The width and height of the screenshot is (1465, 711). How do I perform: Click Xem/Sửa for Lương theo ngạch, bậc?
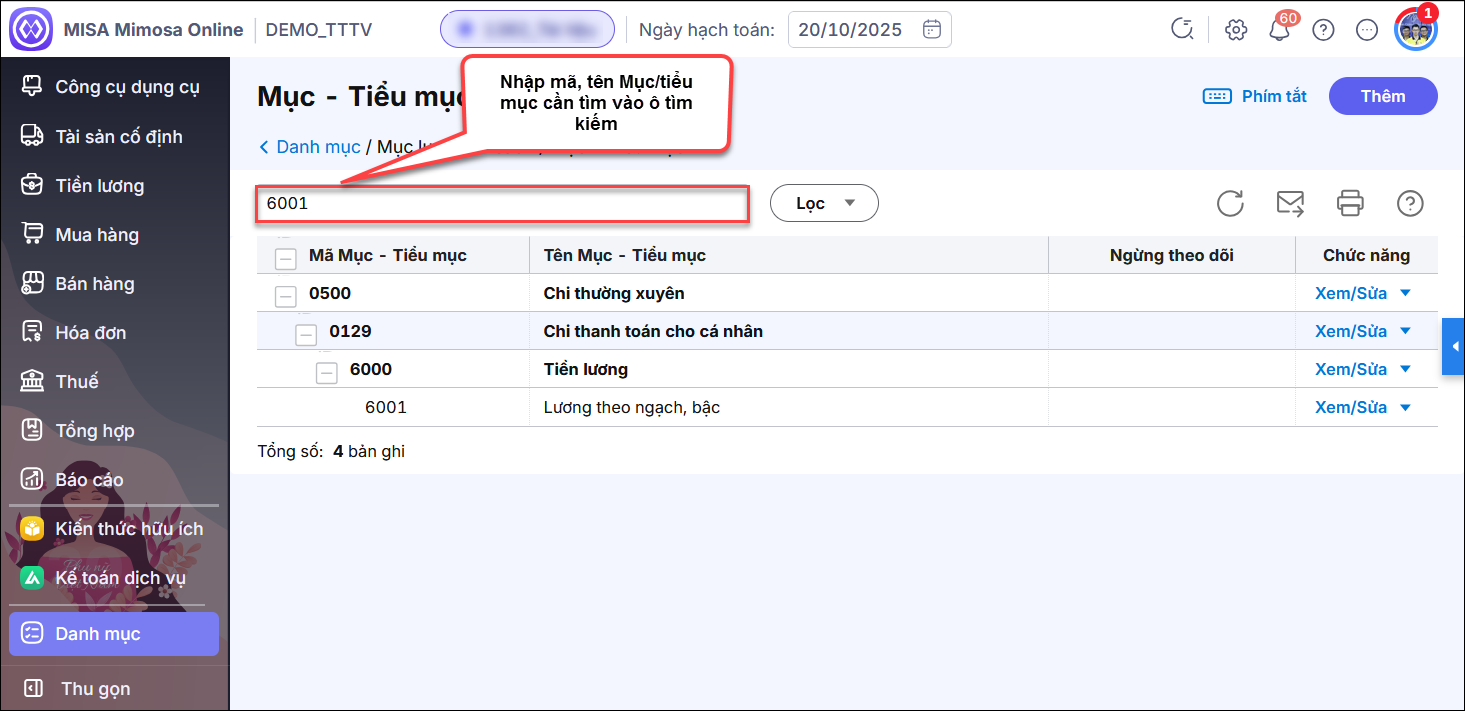coord(1351,407)
